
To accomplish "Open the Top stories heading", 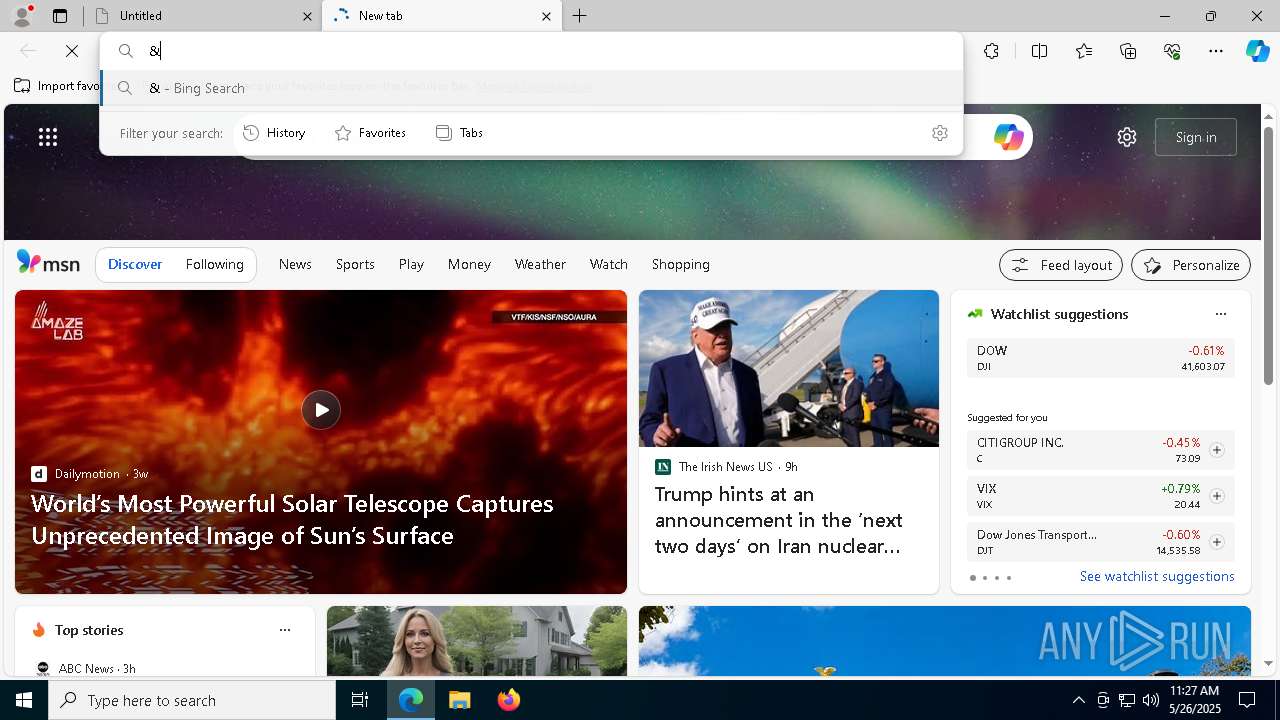I will 89,630.
